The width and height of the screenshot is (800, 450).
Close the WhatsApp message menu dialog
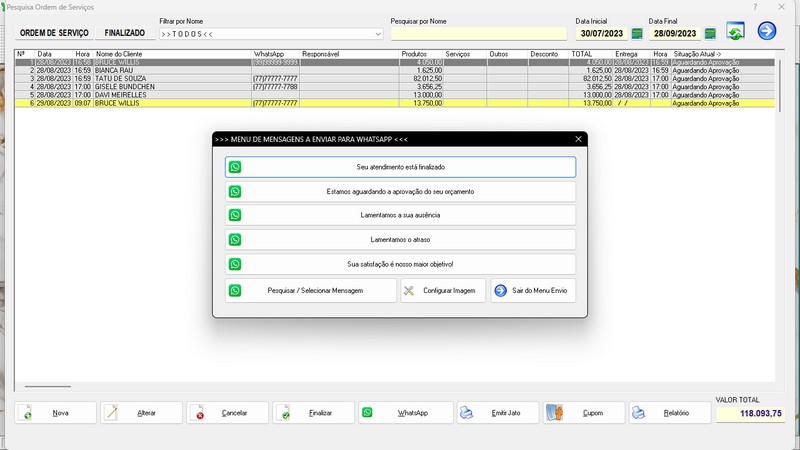[x=578, y=139]
